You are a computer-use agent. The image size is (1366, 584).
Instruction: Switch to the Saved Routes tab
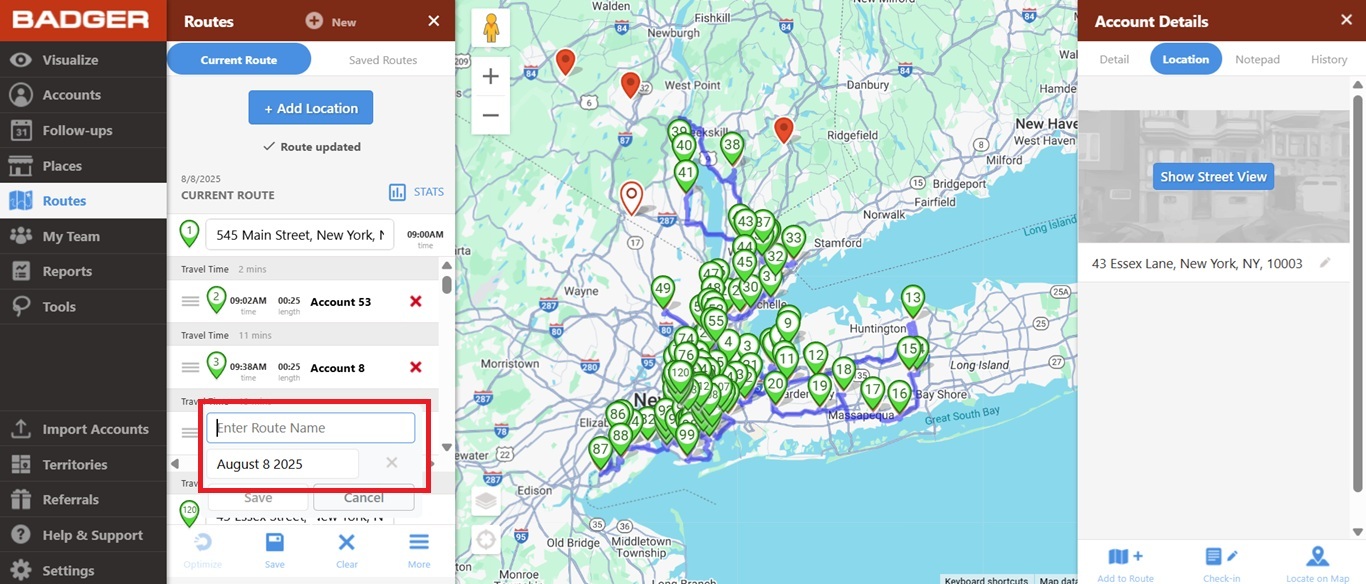click(x=383, y=60)
